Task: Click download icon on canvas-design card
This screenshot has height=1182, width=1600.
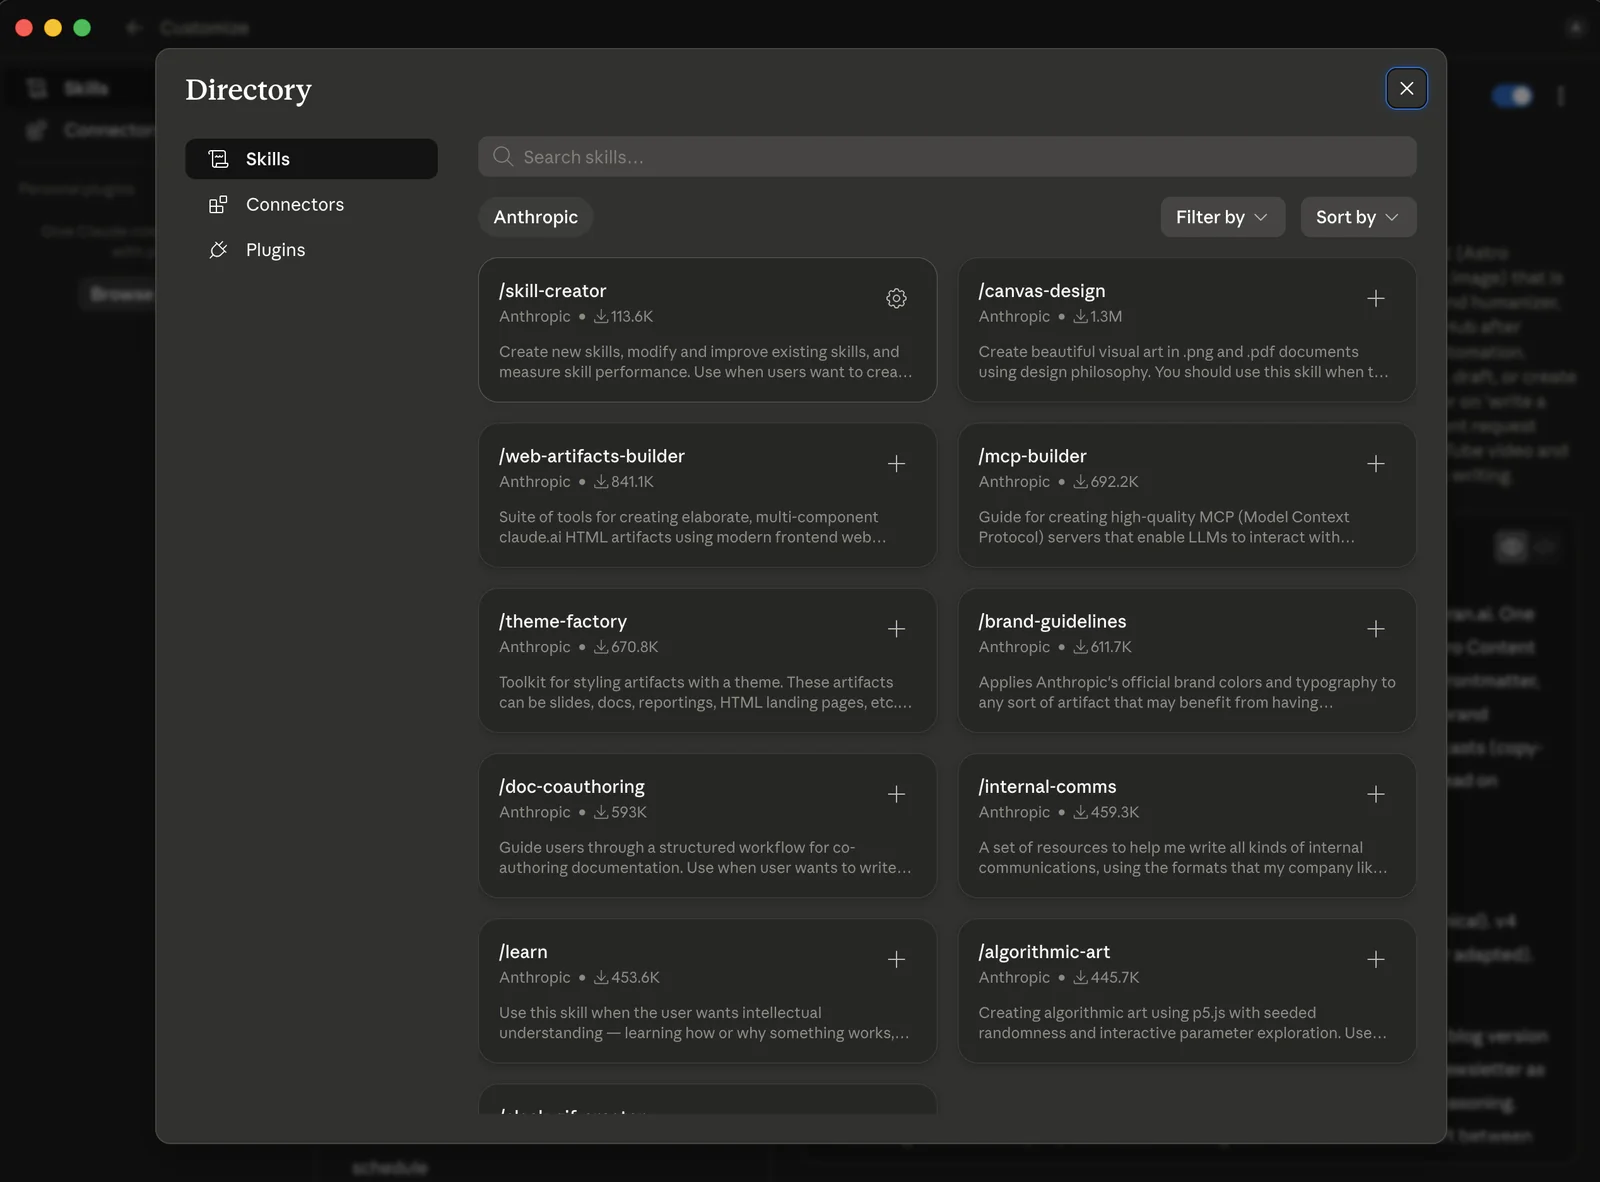Action: coord(1080,316)
